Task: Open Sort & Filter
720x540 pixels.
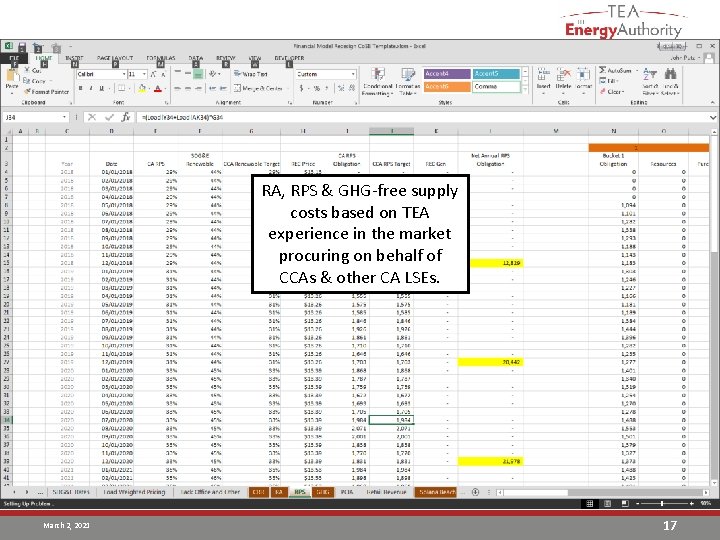Action: (x=650, y=82)
